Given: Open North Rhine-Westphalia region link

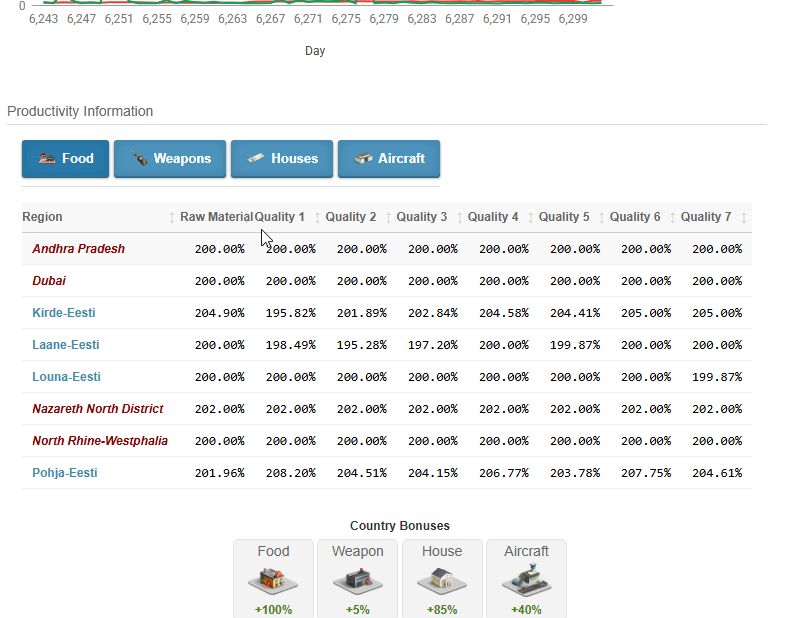Looking at the screenshot, I should coord(100,441).
